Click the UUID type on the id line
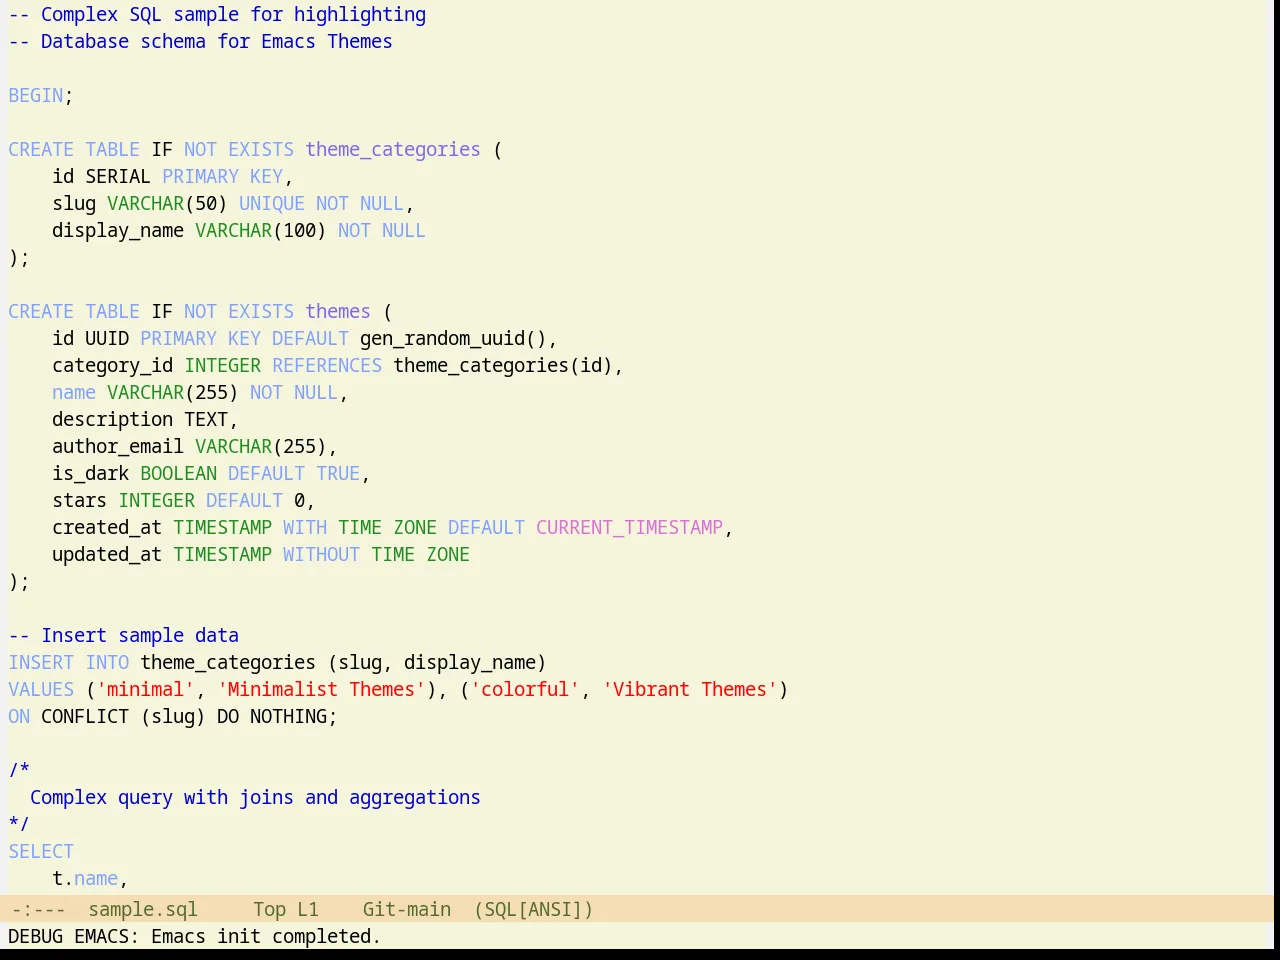The width and height of the screenshot is (1280, 960). click(107, 338)
